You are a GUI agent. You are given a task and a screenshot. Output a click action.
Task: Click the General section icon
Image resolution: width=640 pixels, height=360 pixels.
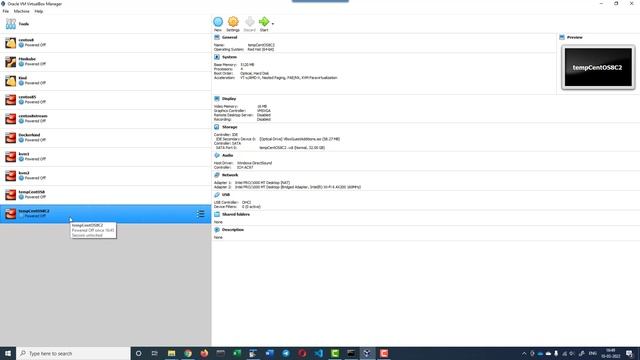217,37
